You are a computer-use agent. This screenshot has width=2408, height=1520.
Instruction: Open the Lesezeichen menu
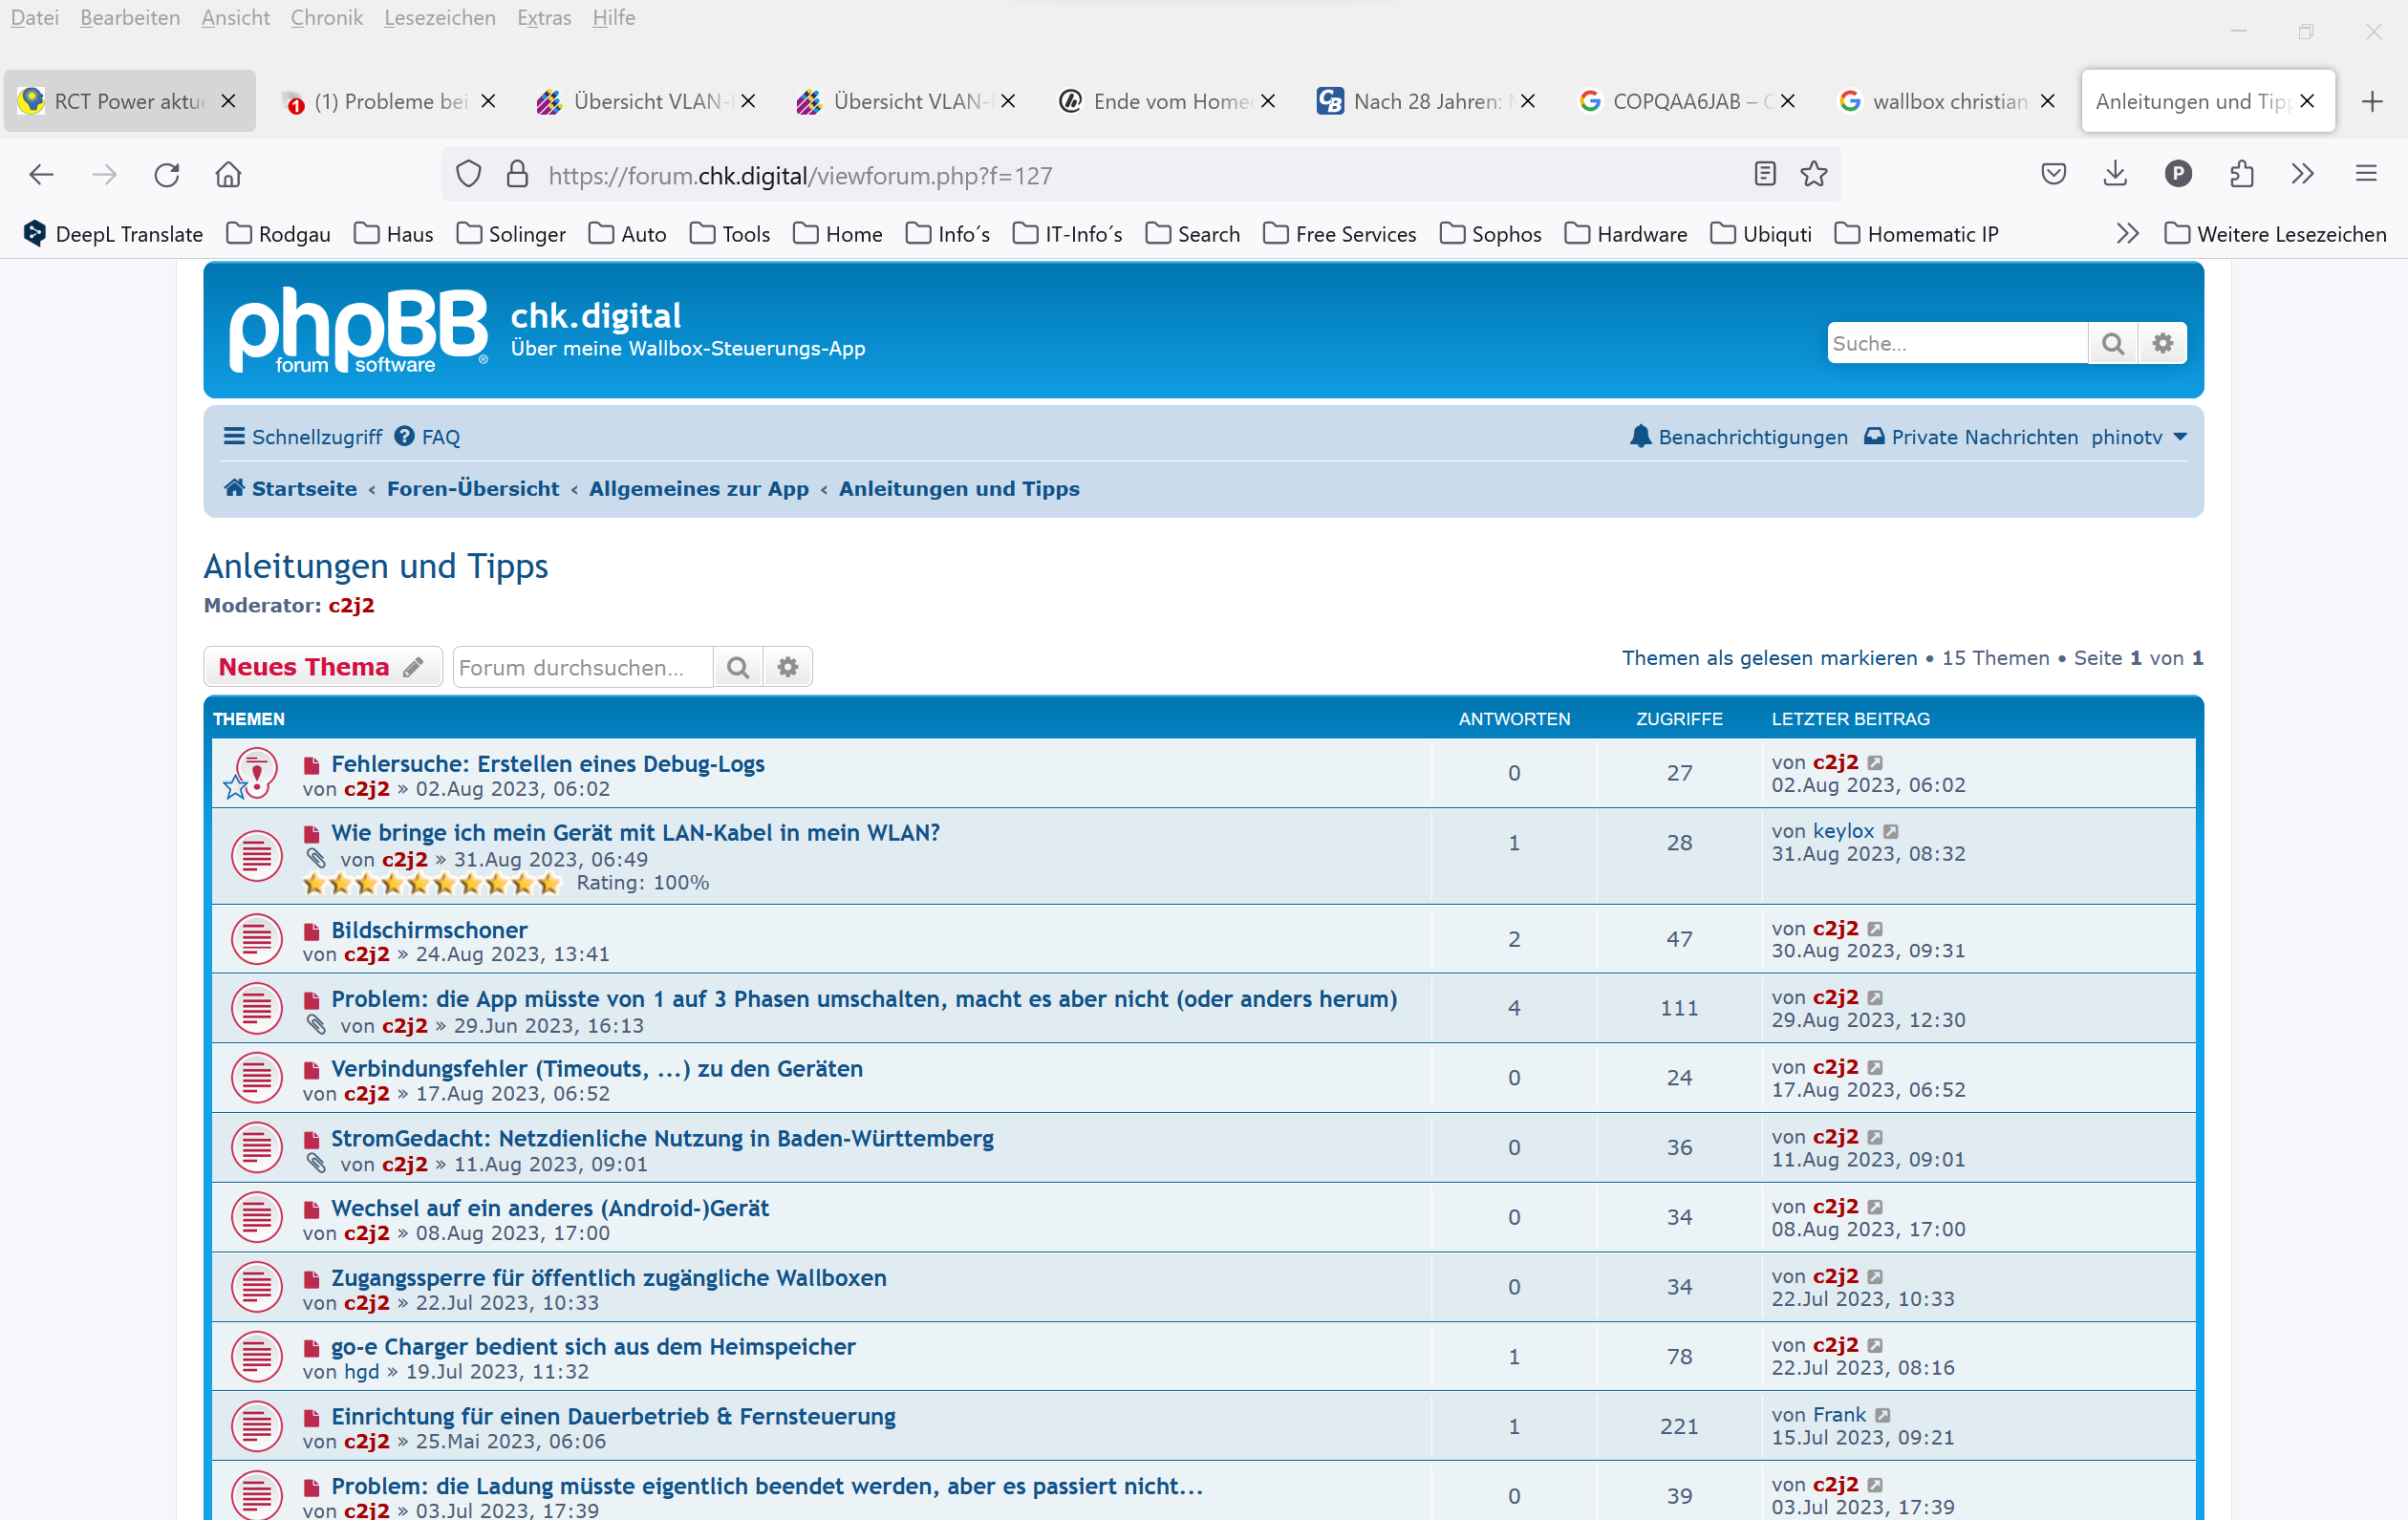coord(440,18)
